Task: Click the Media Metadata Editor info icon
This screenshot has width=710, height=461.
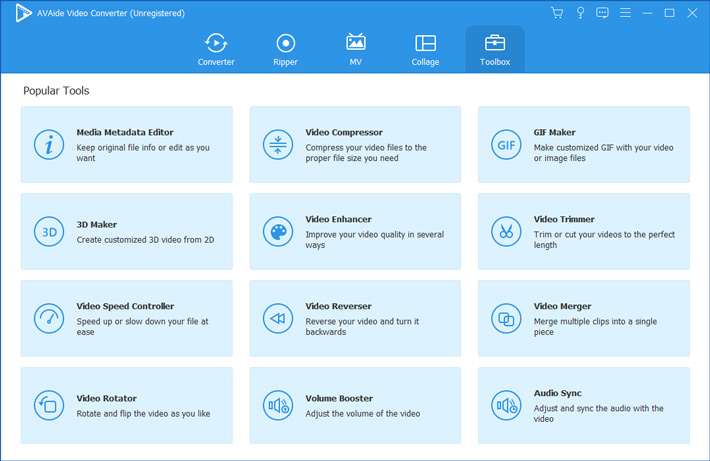Action: click(x=48, y=145)
